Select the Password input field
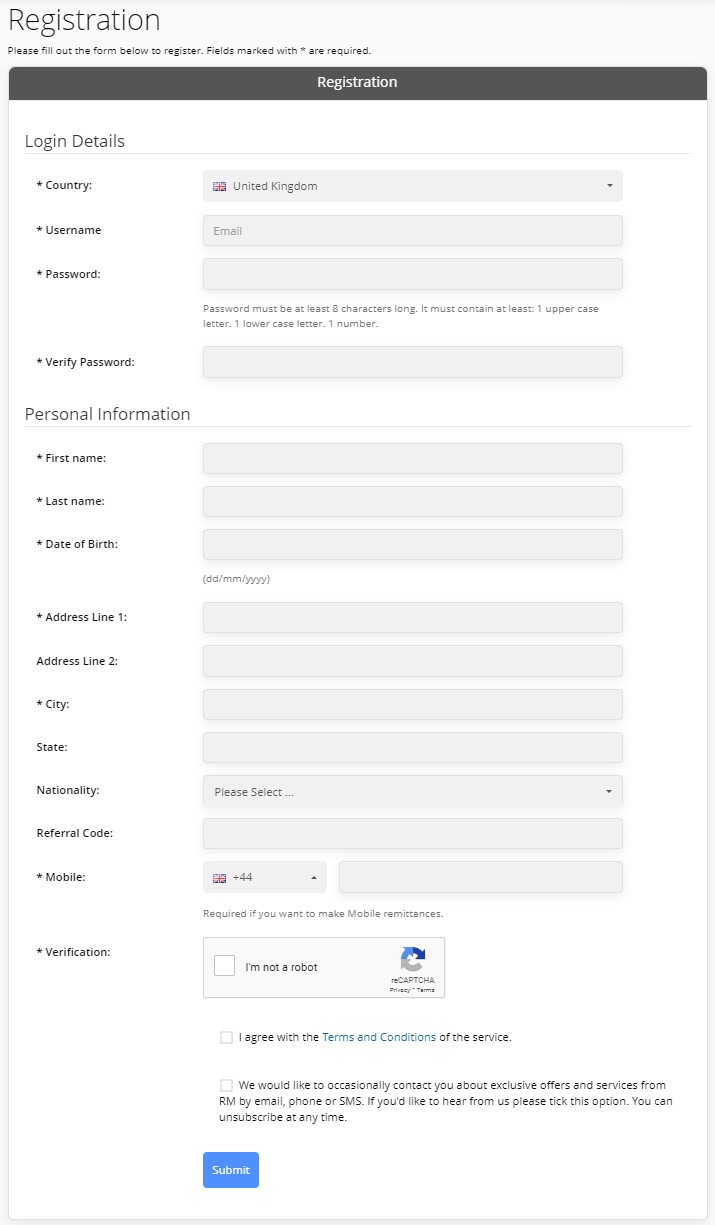 [x=413, y=274]
